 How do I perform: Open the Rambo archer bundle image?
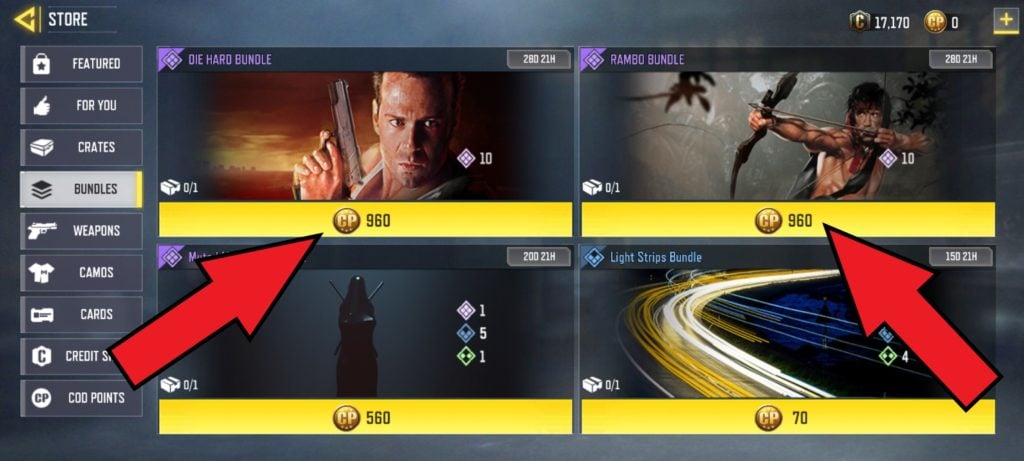pos(788,136)
